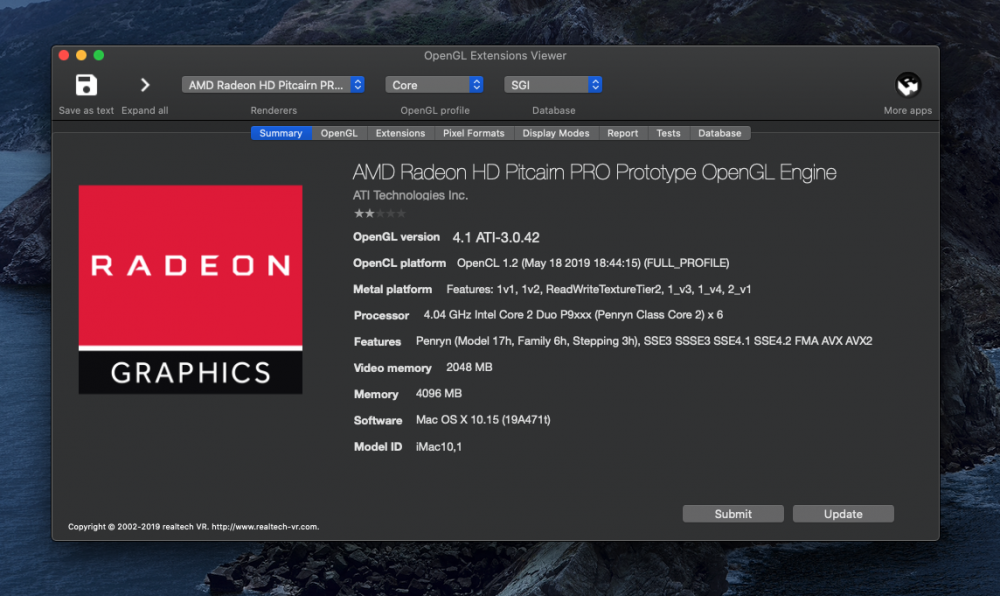1000x596 pixels.
Task: Switch to the Summary tab
Action: click(281, 133)
